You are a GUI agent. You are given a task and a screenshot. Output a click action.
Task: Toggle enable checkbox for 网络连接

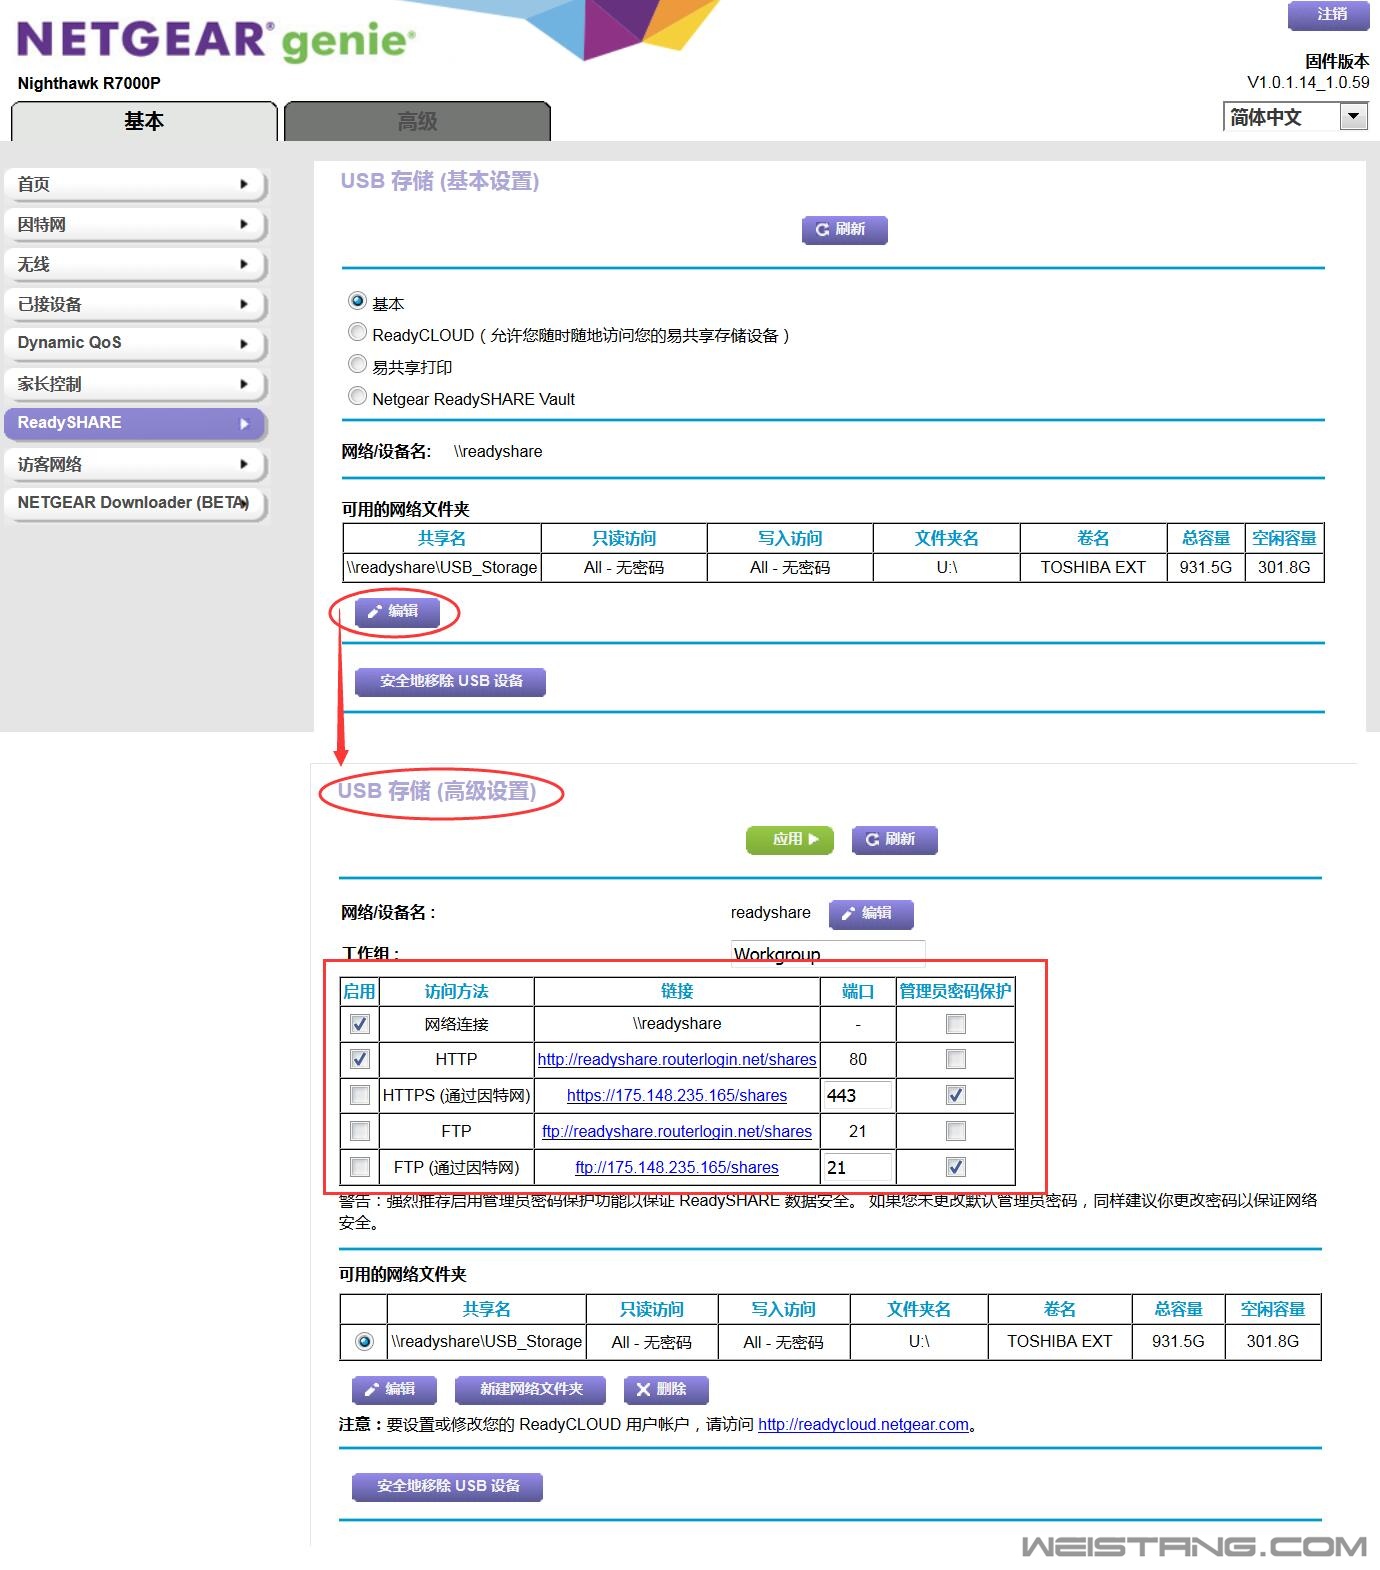[360, 1024]
